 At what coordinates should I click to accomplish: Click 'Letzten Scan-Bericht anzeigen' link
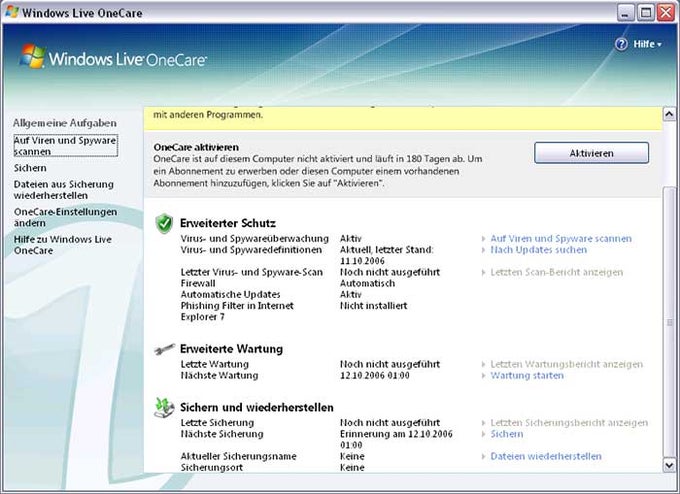point(556,272)
